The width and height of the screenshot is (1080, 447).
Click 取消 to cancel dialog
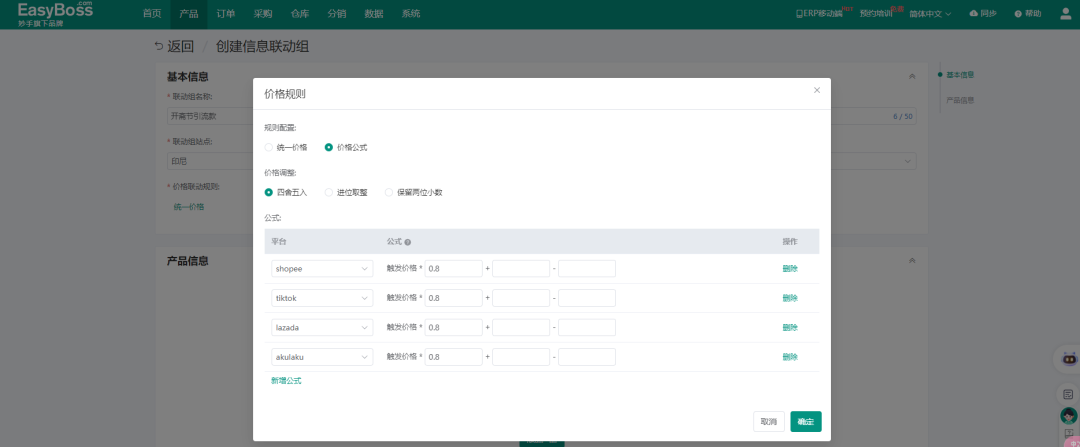[x=769, y=422]
